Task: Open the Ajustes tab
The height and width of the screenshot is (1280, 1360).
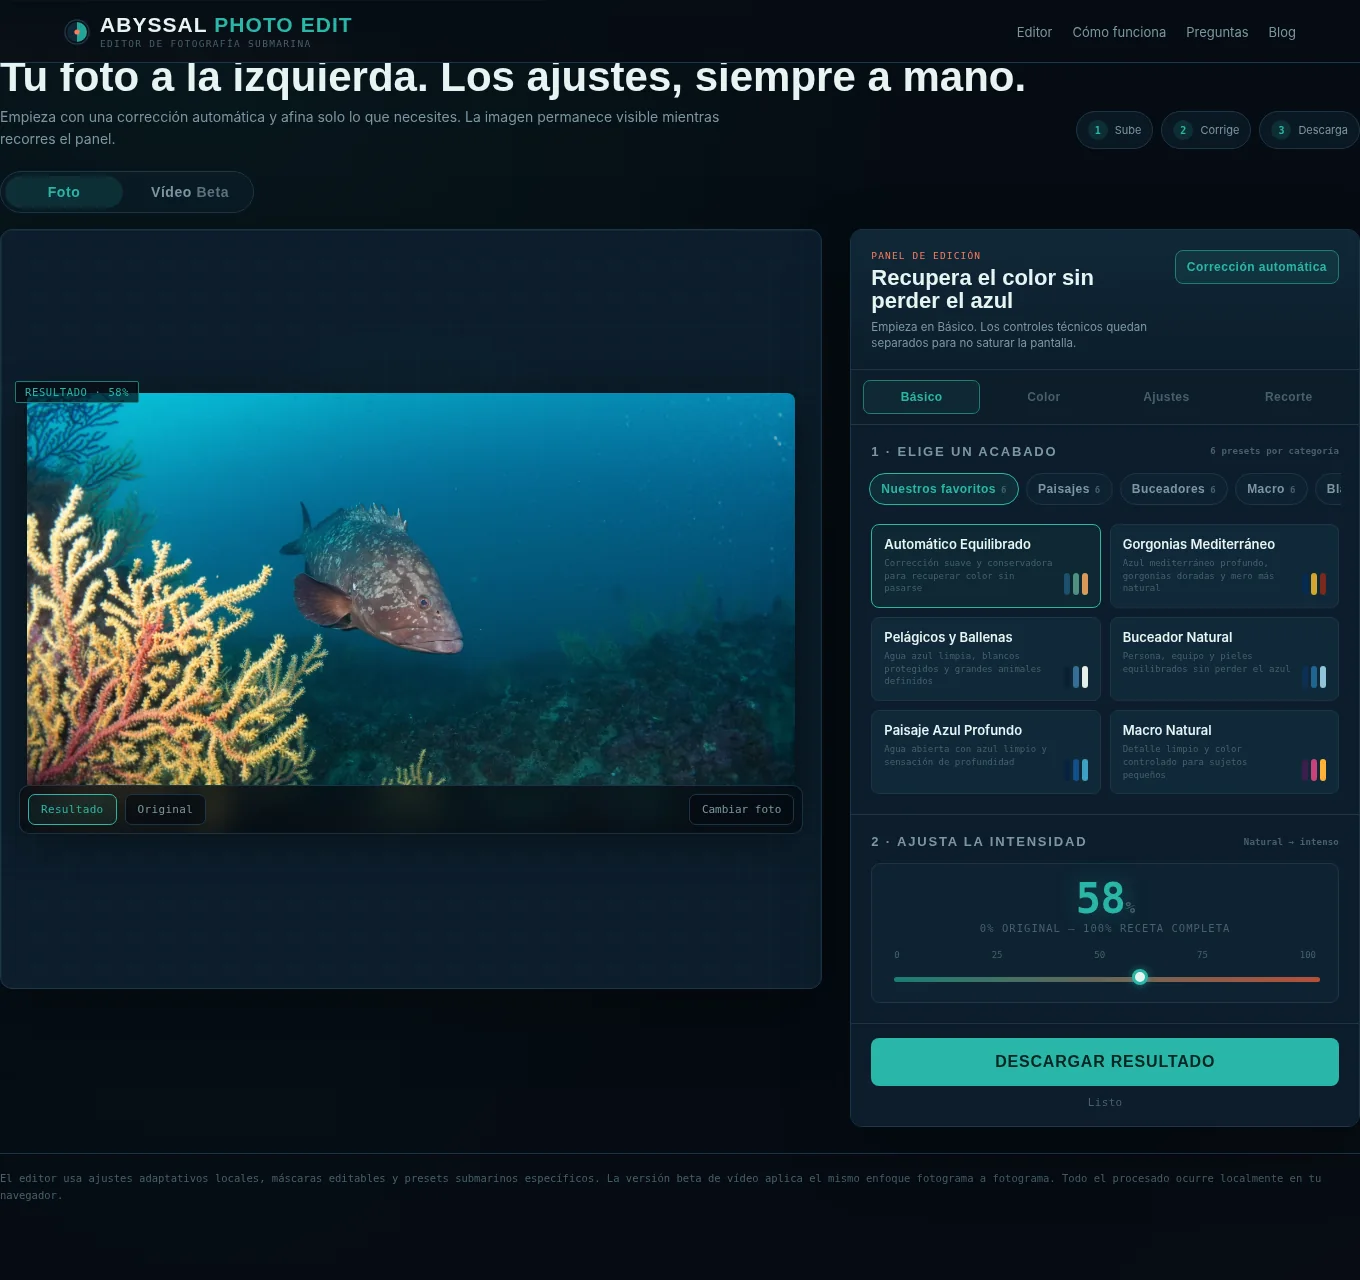Action: click(x=1166, y=397)
